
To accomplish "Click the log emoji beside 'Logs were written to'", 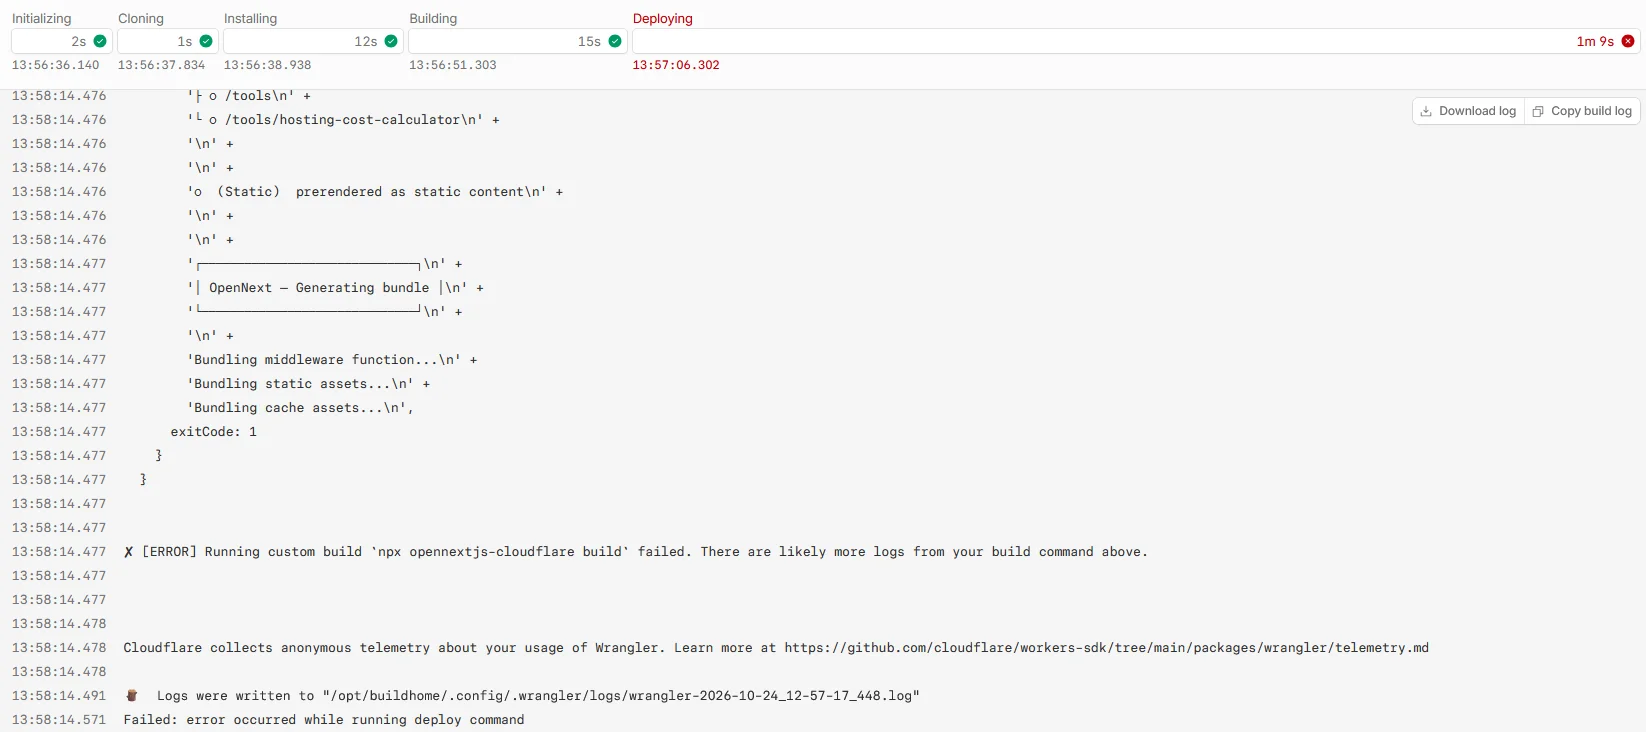I will click(x=132, y=695).
